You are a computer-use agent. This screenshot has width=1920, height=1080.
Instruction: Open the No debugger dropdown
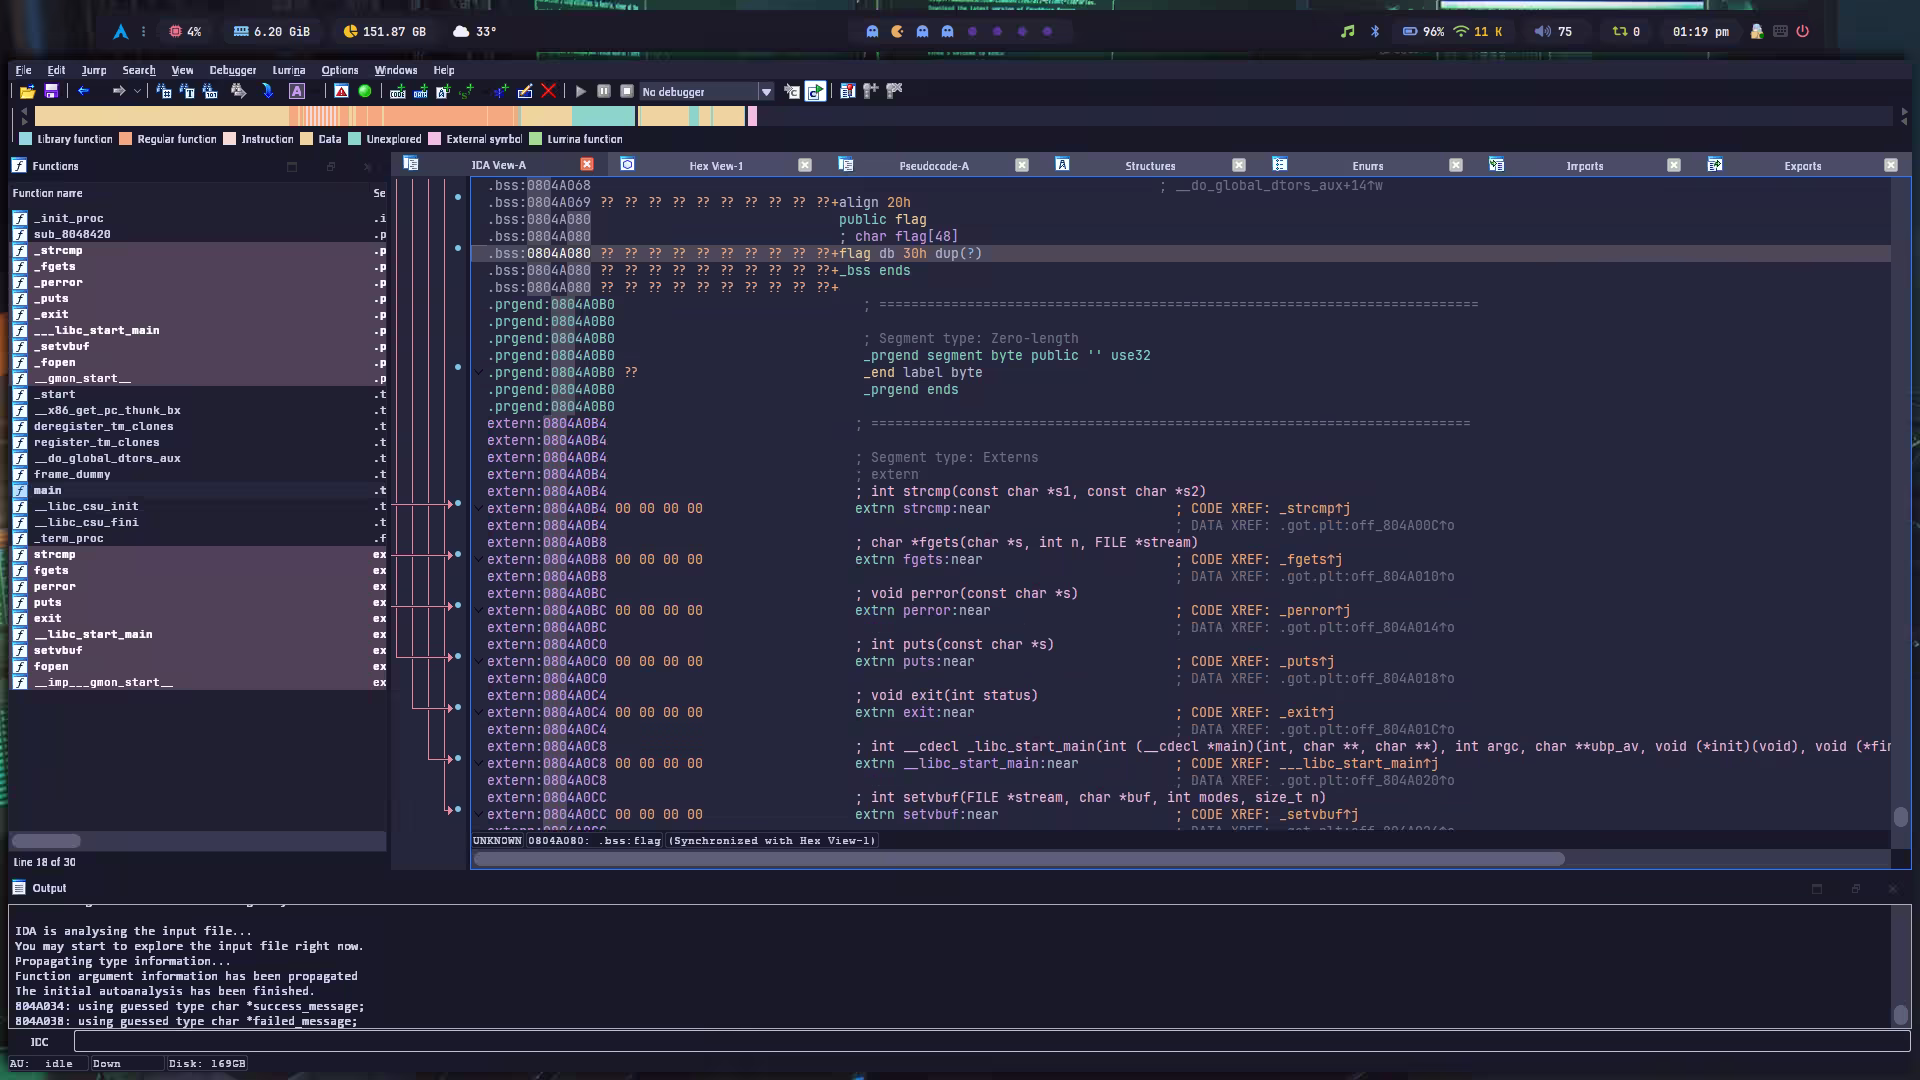(x=766, y=92)
